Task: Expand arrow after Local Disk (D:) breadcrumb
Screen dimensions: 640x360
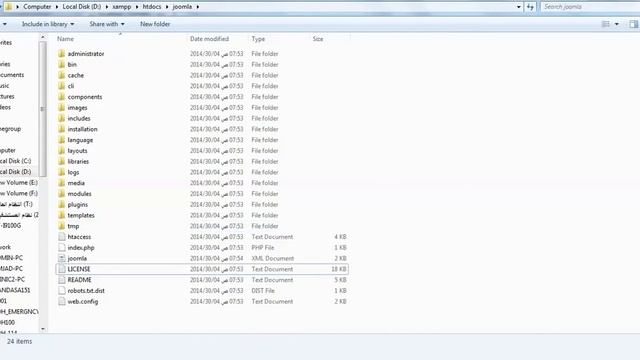Action: [x=107, y=7]
